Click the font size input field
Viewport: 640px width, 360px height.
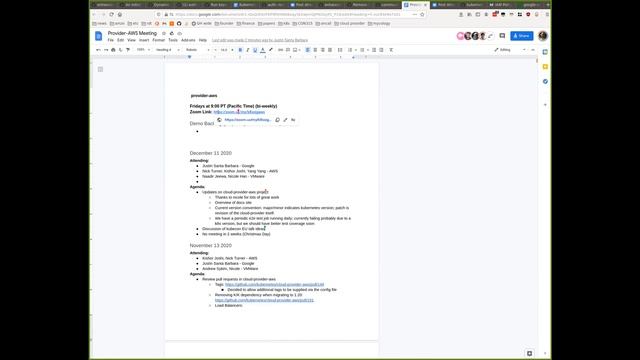pyautogui.click(x=224, y=50)
